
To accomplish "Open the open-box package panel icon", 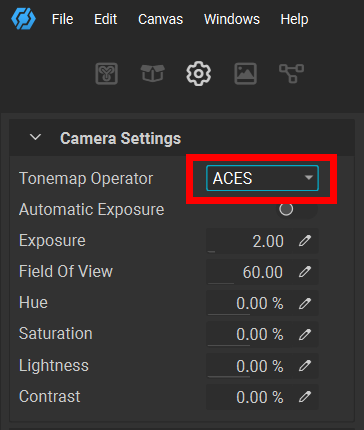I will click(x=153, y=73).
